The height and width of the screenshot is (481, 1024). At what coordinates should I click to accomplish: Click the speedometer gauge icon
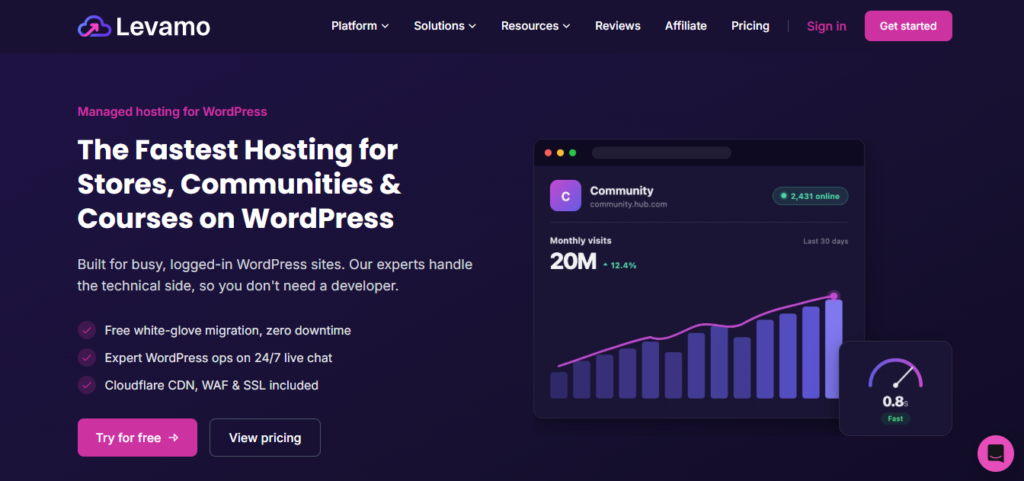coord(895,375)
